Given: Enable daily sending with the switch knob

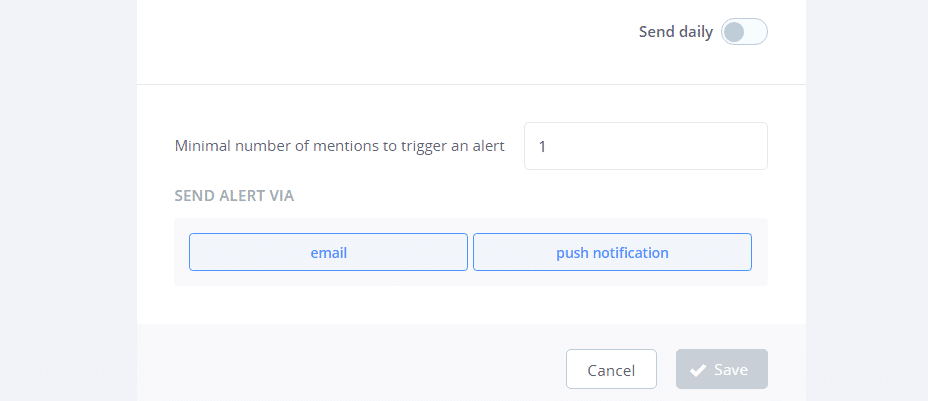Looking at the screenshot, I should (x=735, y=32).
